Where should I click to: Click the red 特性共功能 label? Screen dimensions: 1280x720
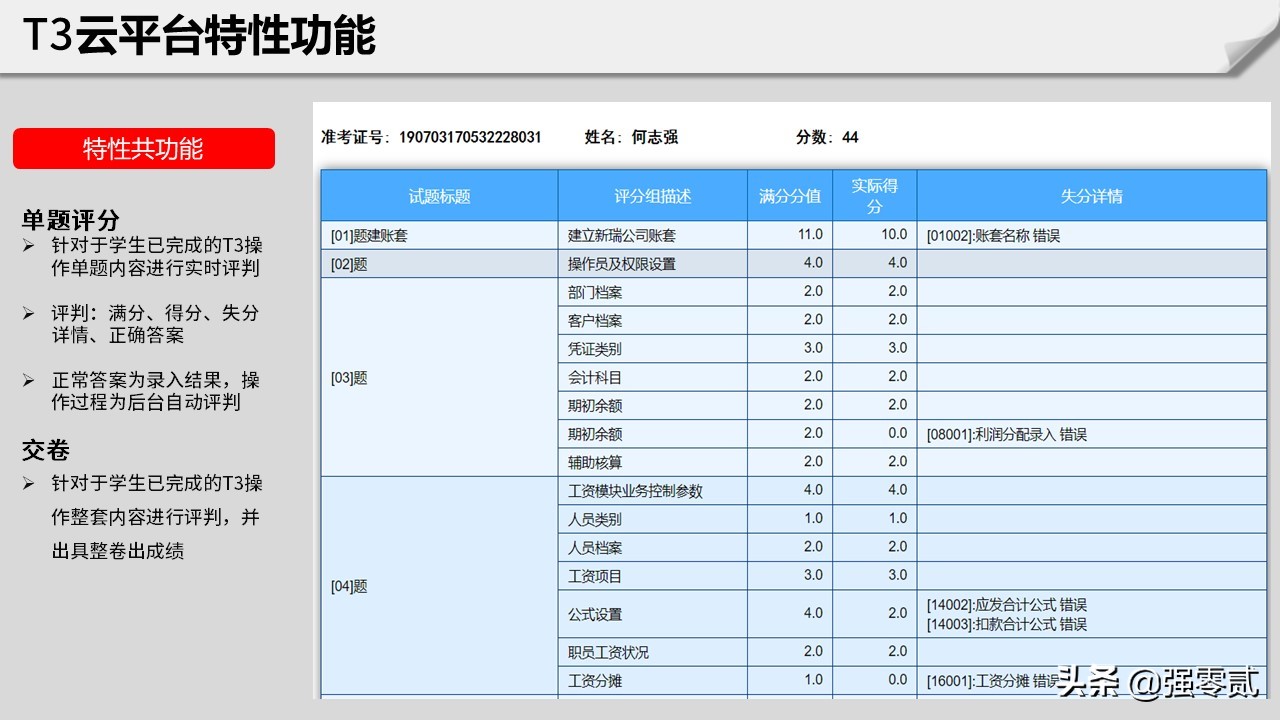(143, 147)
